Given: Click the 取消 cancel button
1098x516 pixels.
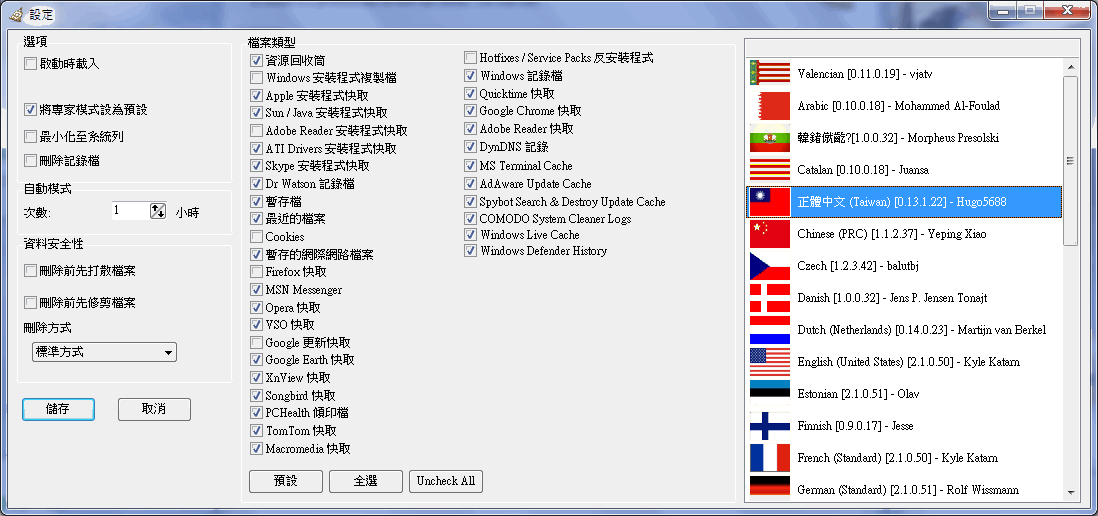Looking at the screenshot, I should tap(154, 409).
